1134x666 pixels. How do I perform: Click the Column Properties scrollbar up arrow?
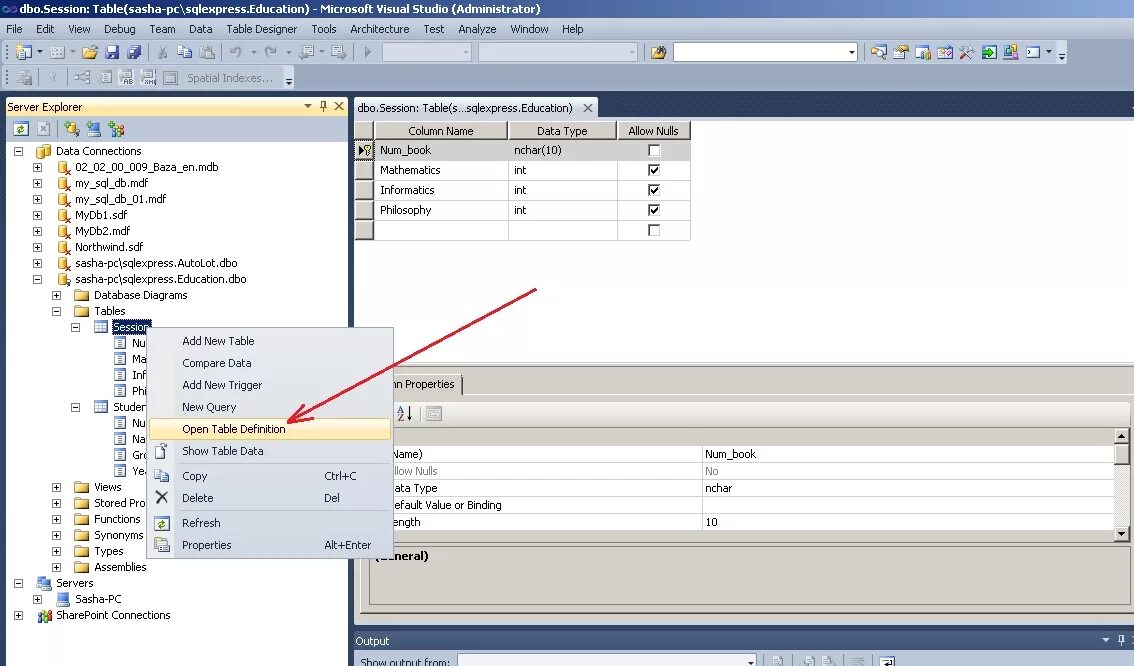pyautogui.click(x=1121, y=435)
